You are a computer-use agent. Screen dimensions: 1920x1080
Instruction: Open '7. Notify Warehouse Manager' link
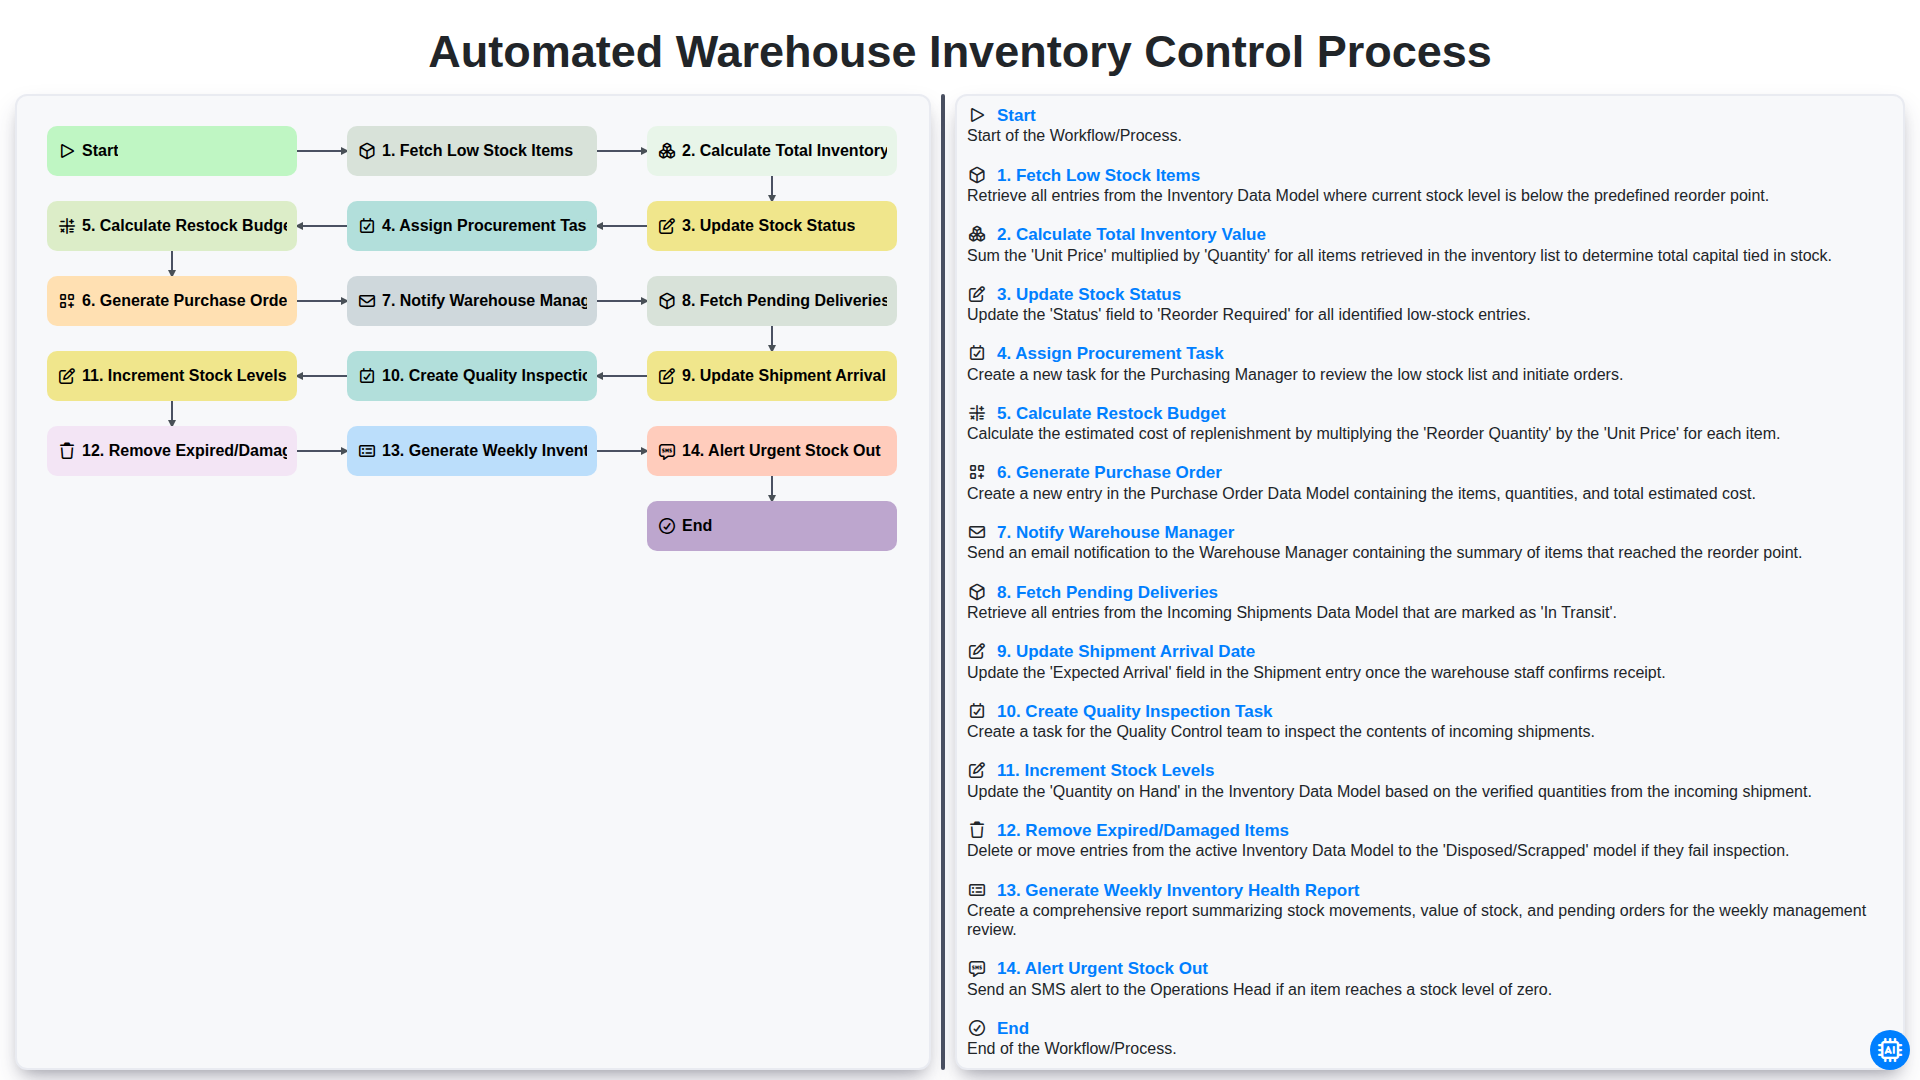(x=1115, y=532)
